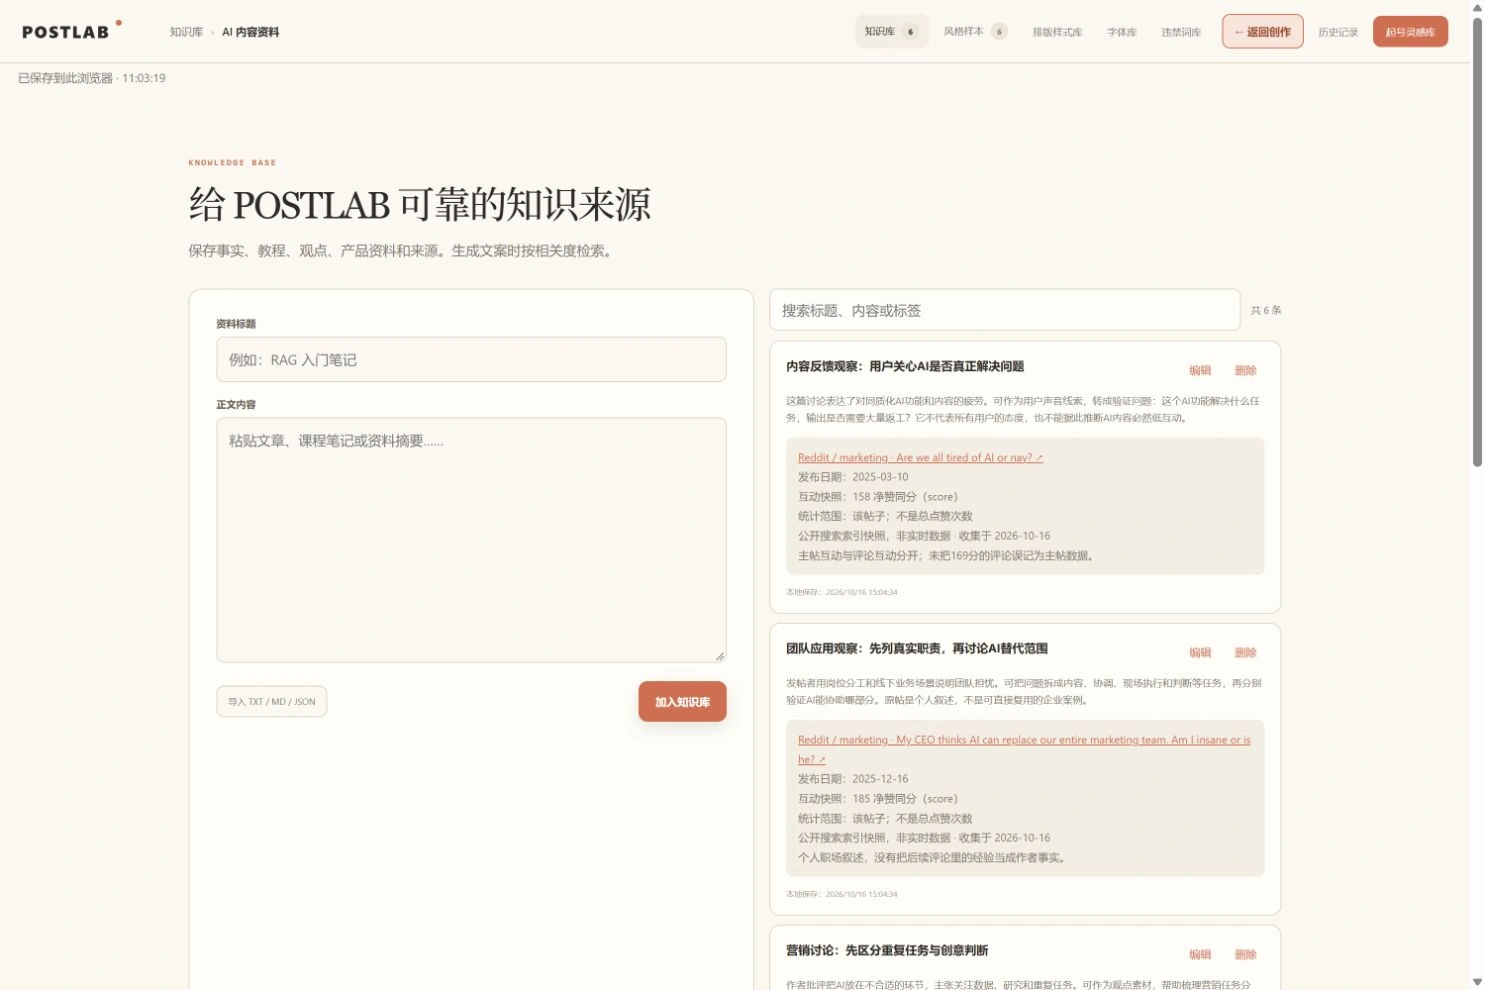Screen dimensions: 1485x990
Task: Click the scrollbar's down arrow
Action: point(1477,982)
